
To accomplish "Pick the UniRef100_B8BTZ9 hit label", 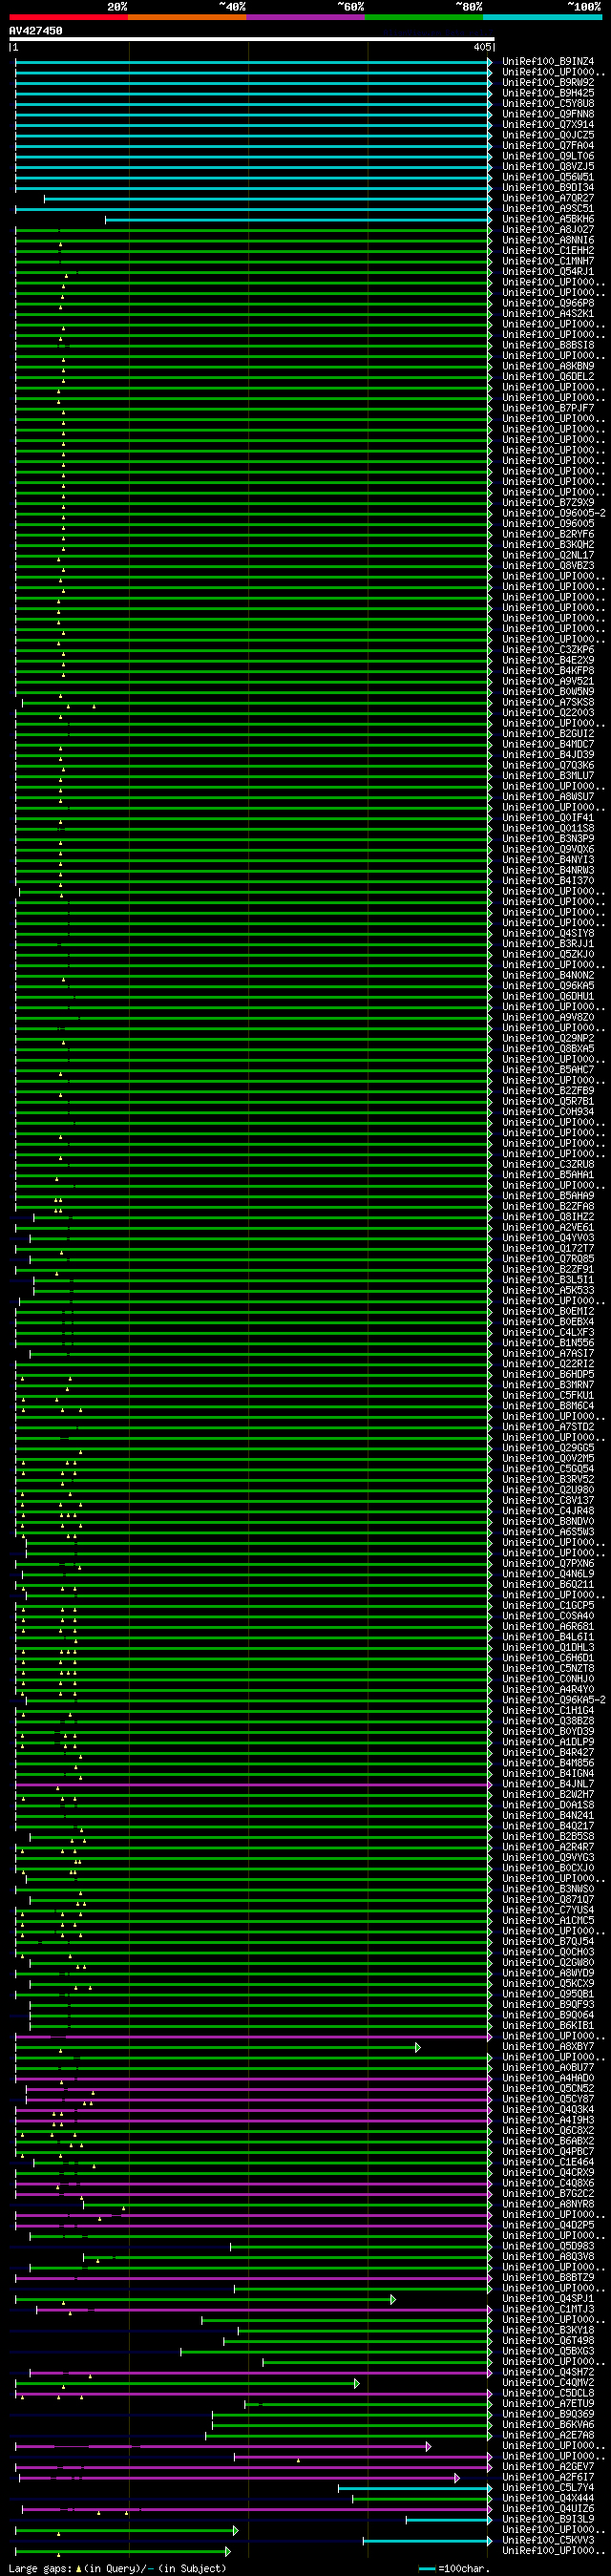I will tap(548, 2278).
